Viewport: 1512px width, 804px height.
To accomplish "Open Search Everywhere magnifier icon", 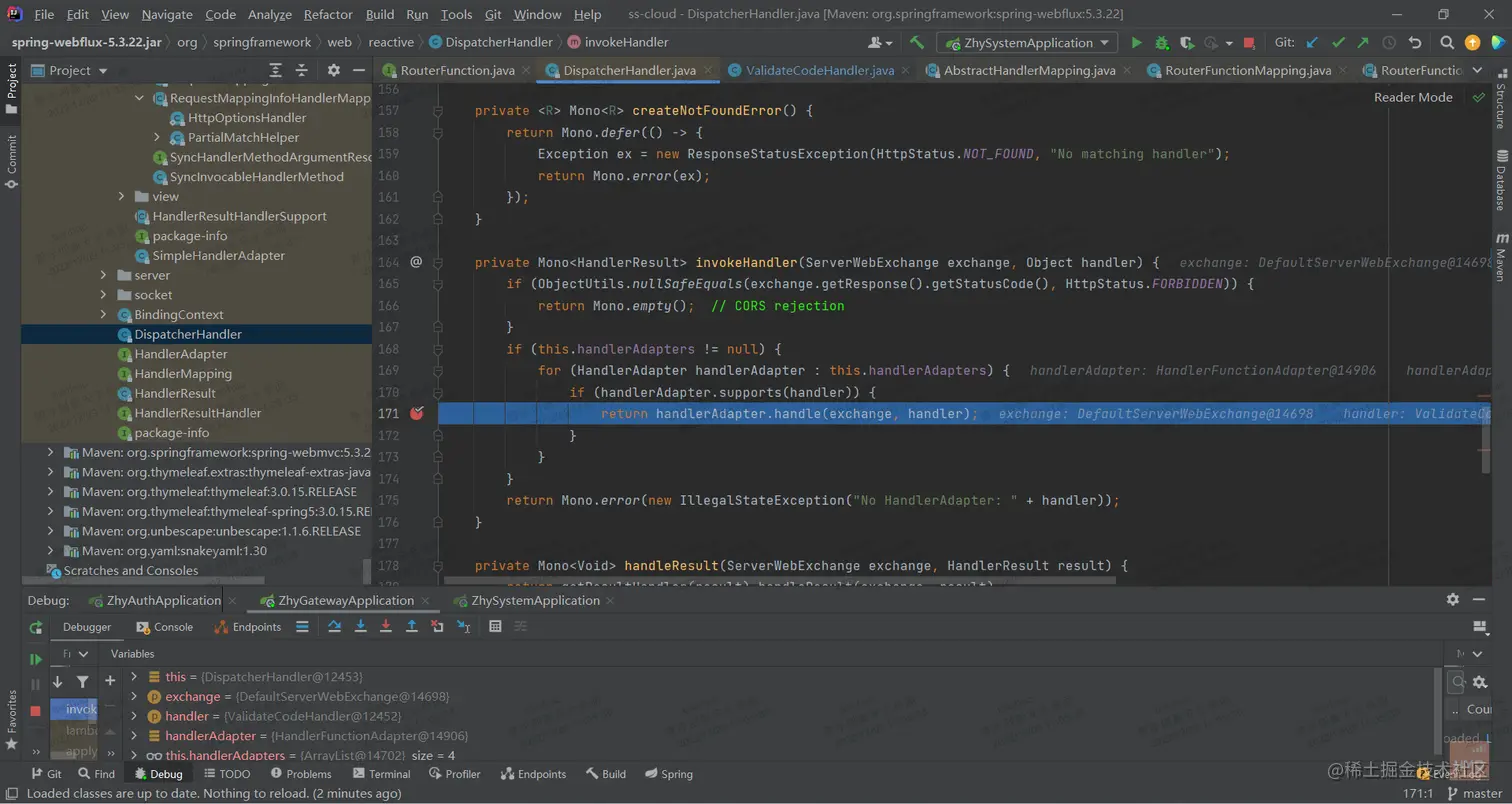I will pyautogui.click(x=1447, y=43).
